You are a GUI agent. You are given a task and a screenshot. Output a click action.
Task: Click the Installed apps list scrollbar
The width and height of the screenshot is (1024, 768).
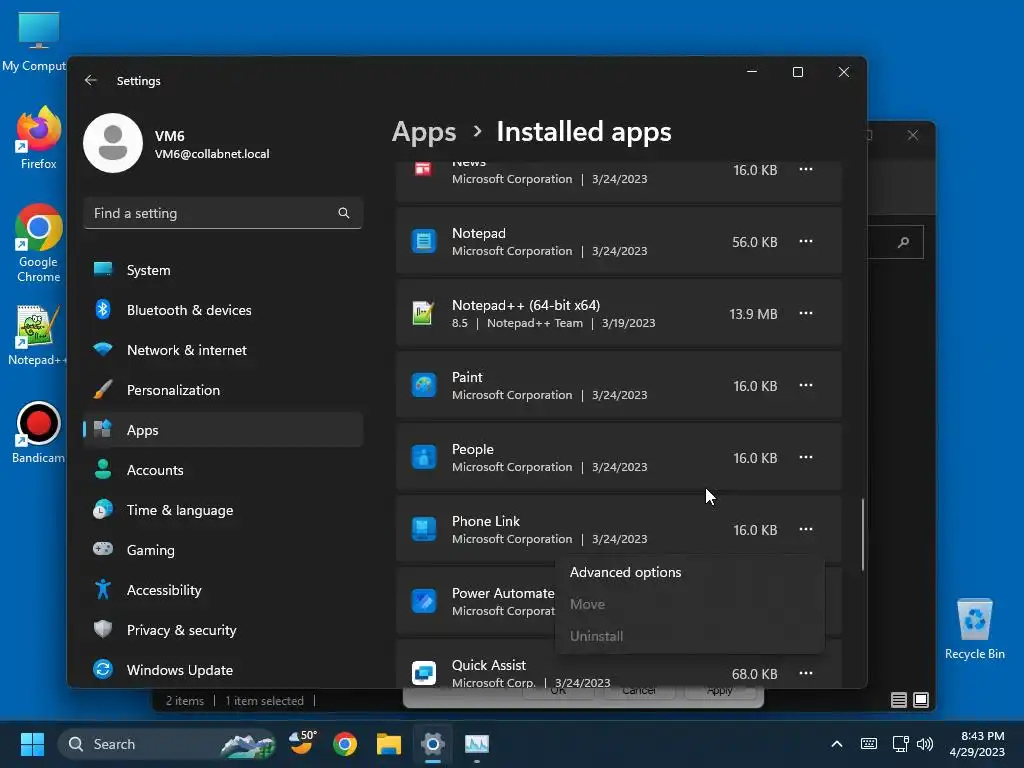click(x=863, y=534)
